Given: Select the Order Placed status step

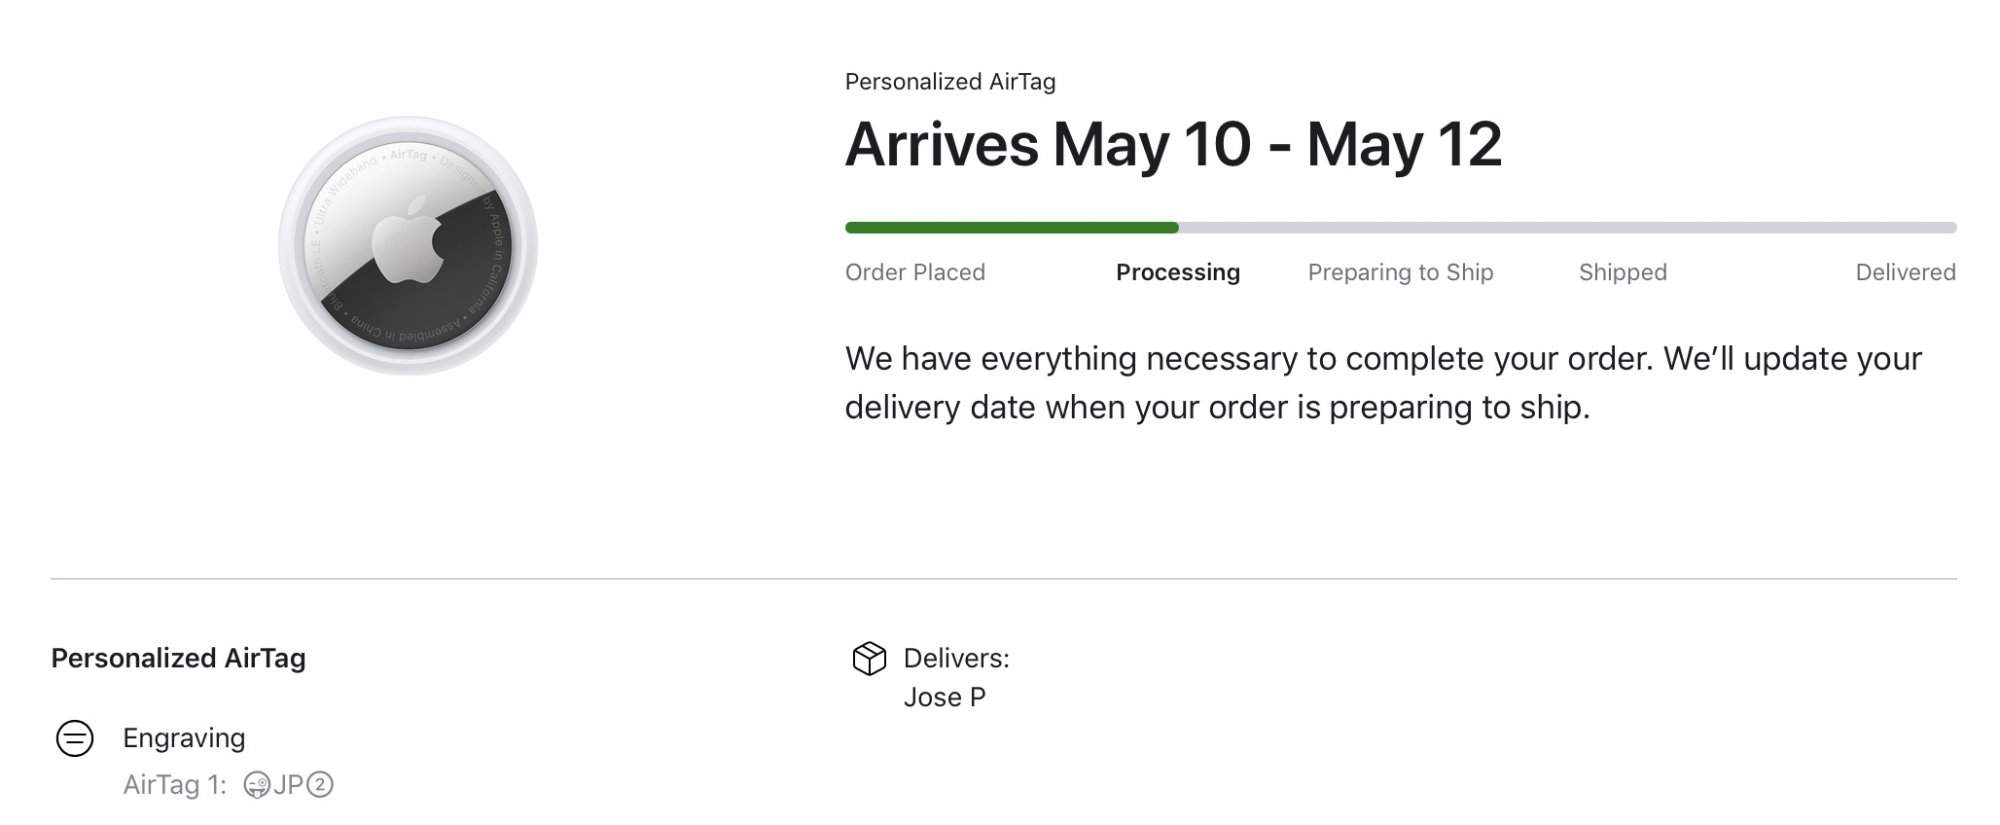Looking at the screenshot, I should [915, 272].
